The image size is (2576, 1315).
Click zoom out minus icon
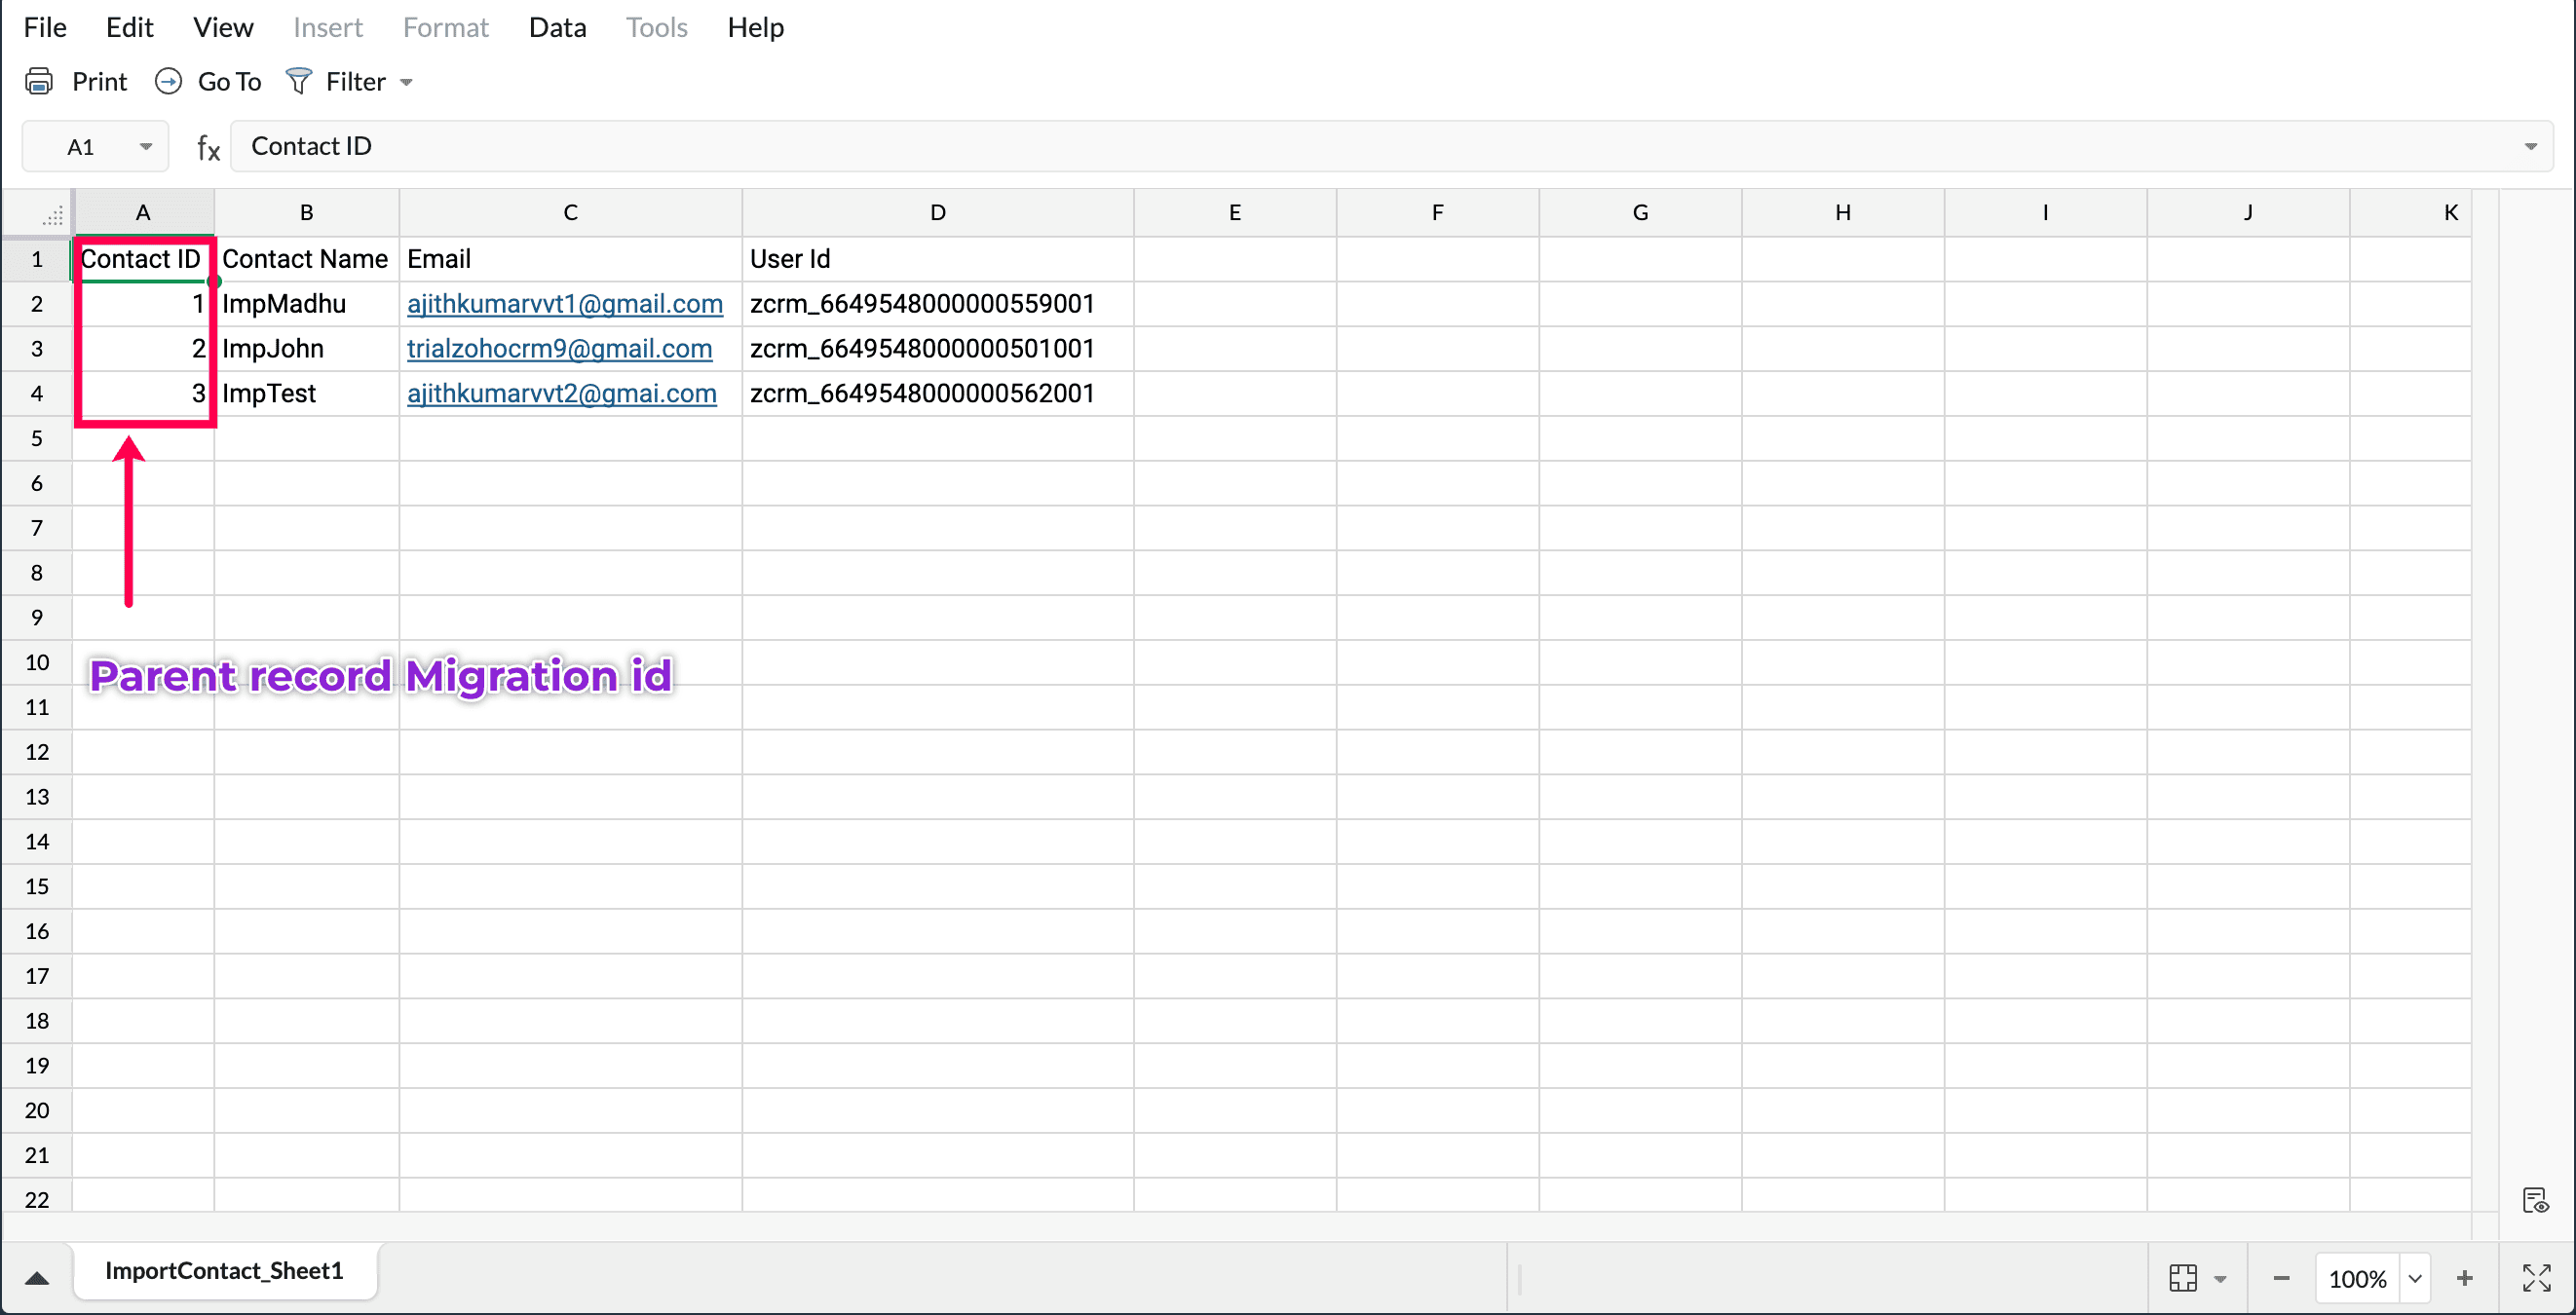[x=2281, y=1277]
